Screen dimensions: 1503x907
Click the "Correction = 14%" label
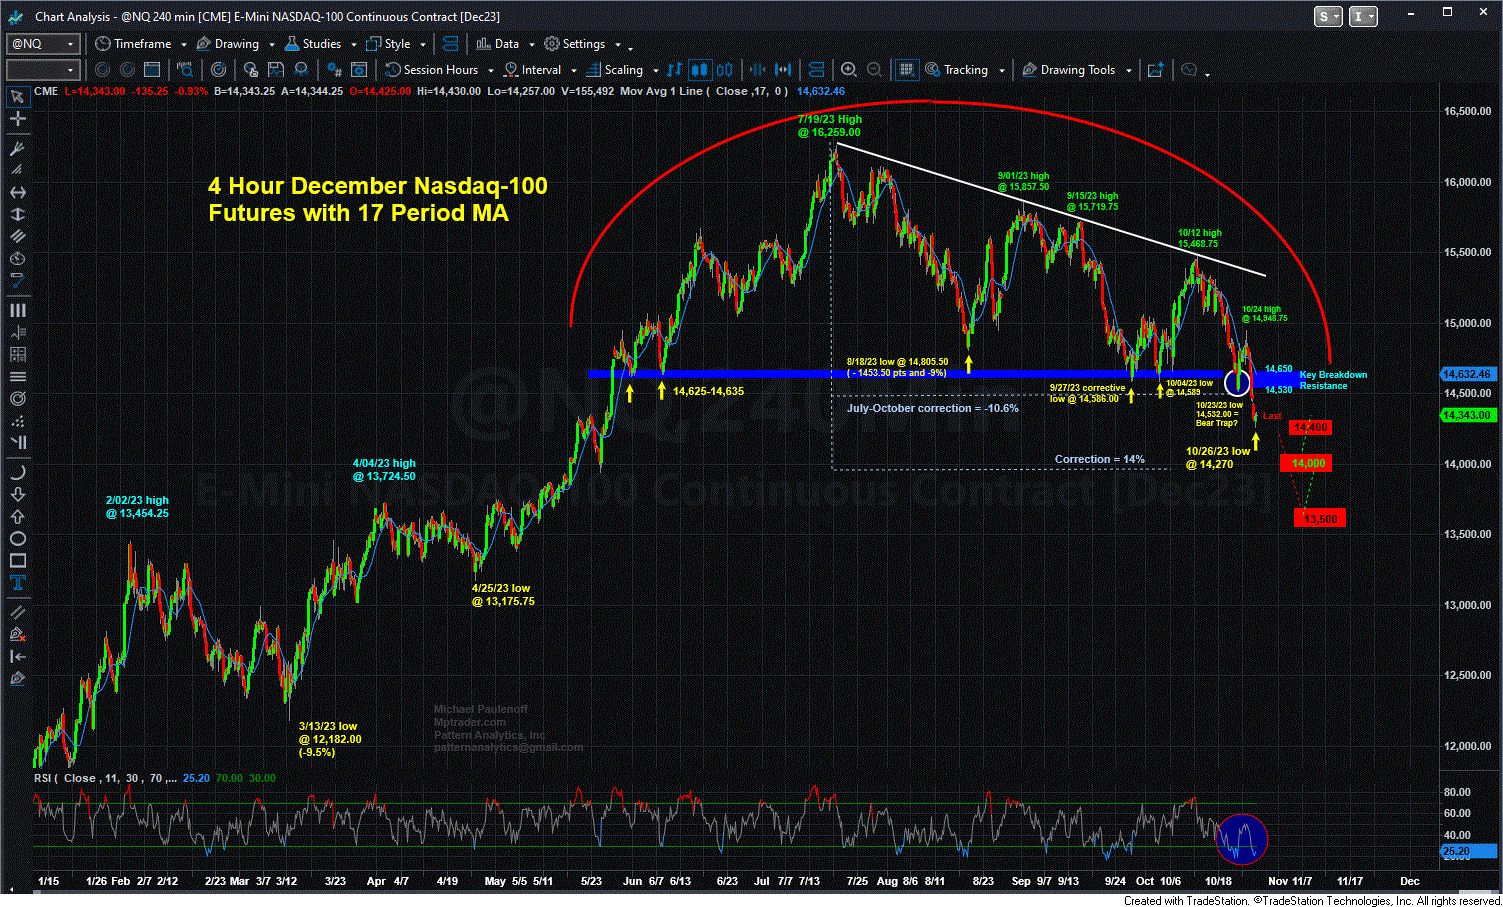pyautogui.click(x=1100, y=459)
